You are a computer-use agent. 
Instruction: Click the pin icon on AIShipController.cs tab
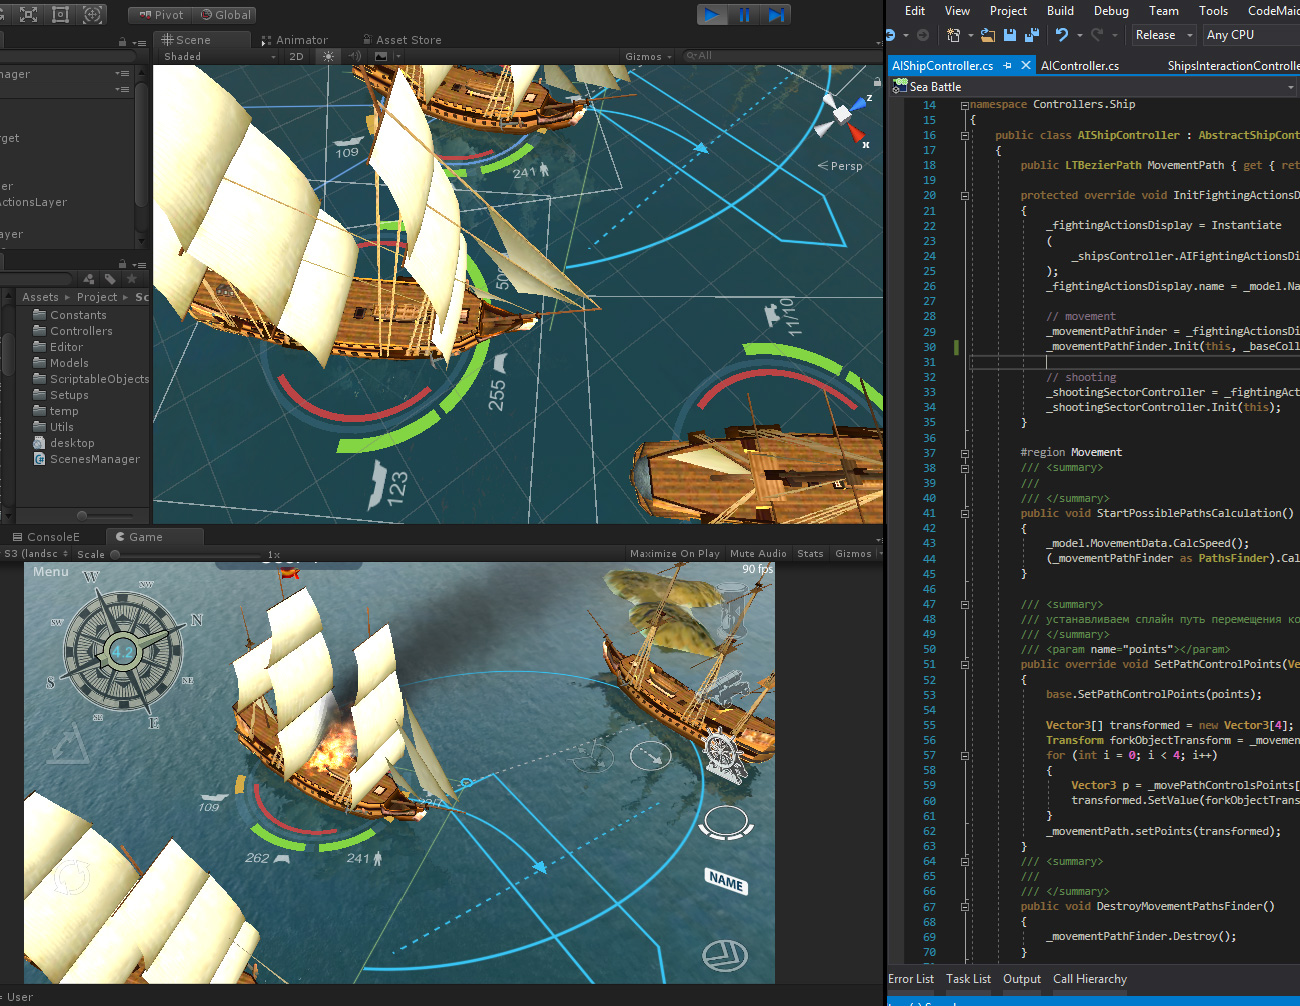[x=1008, y=65]
